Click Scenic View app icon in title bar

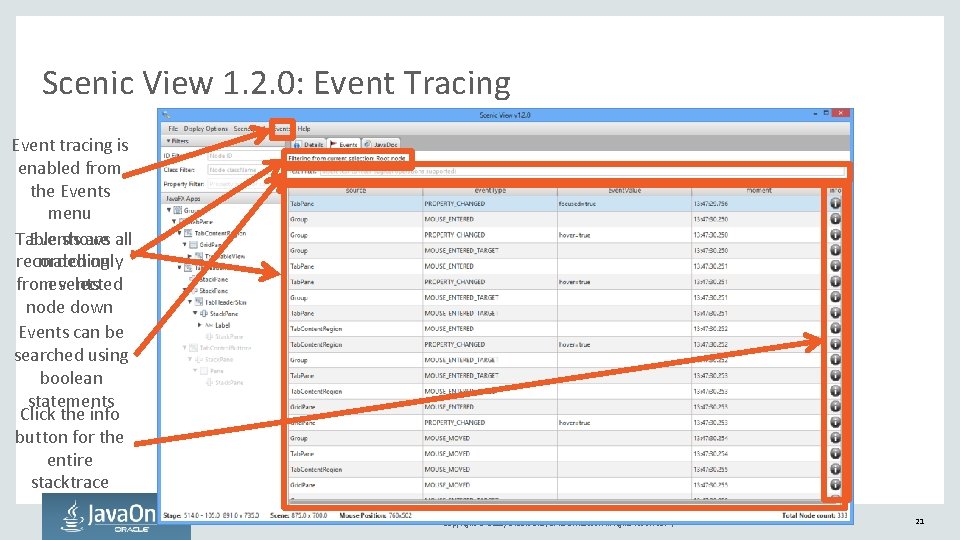pos(166,114)
